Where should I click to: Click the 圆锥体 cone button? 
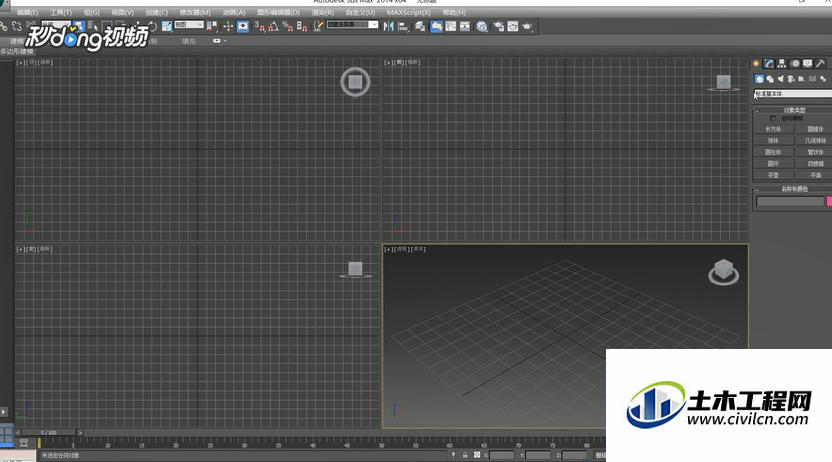(x=813, y=129)
